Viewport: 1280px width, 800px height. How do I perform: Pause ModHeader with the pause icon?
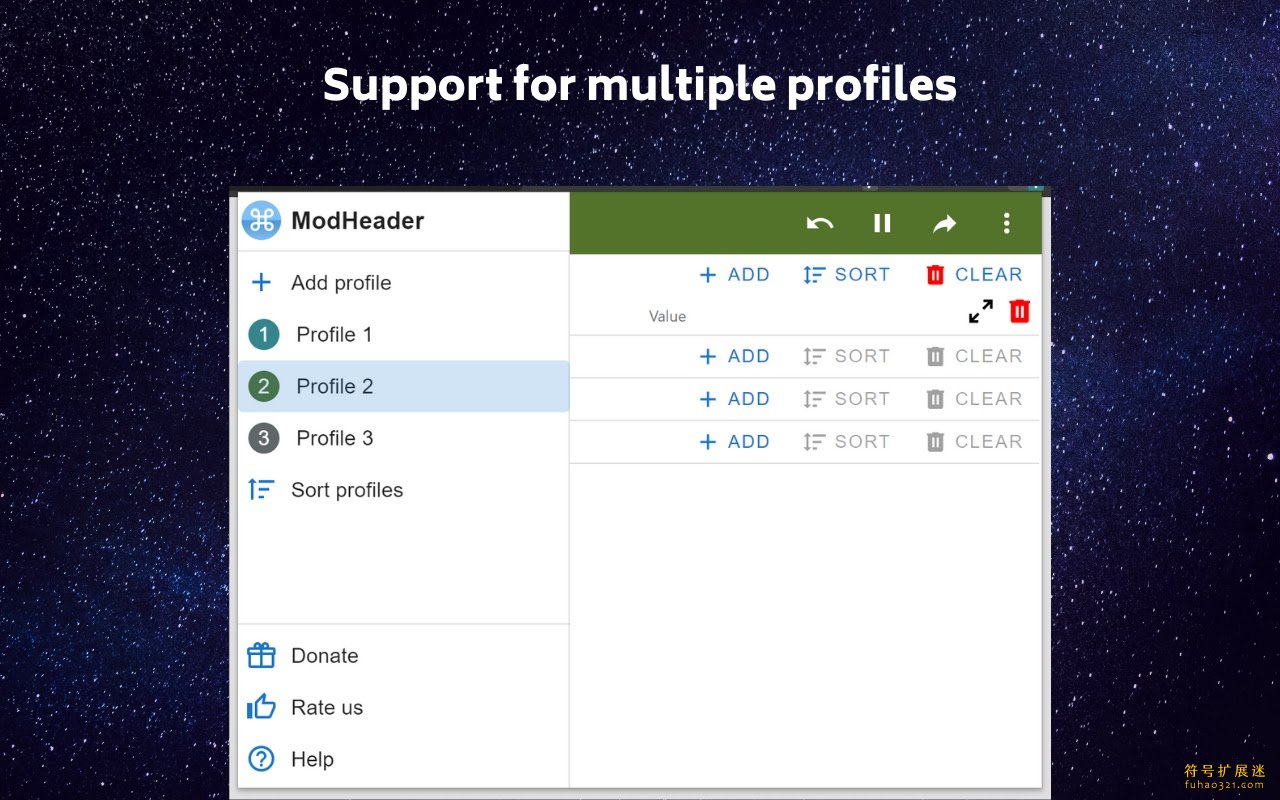click(882, 223)
